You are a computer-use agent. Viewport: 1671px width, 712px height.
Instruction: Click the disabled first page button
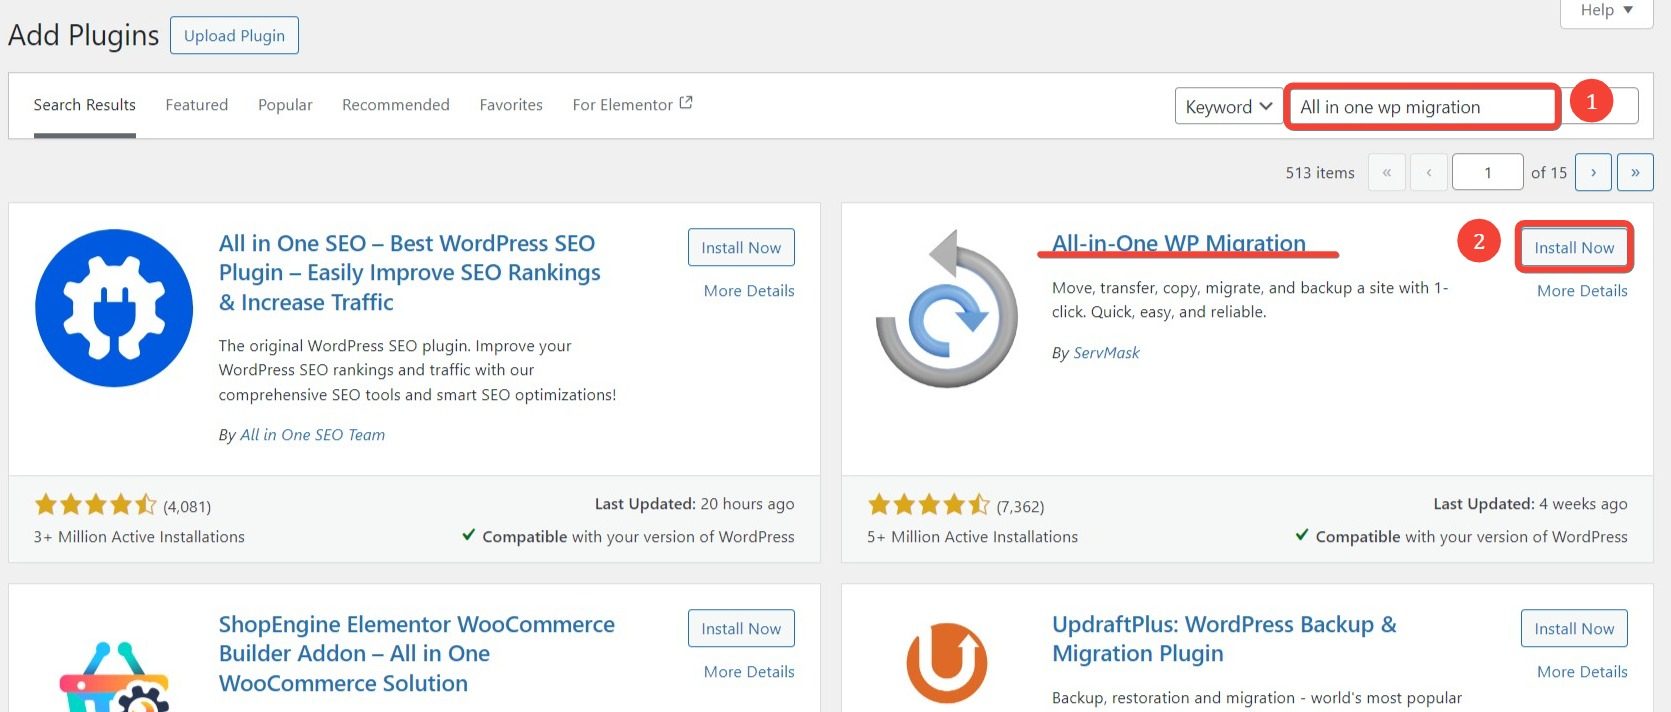point(1386,172)
